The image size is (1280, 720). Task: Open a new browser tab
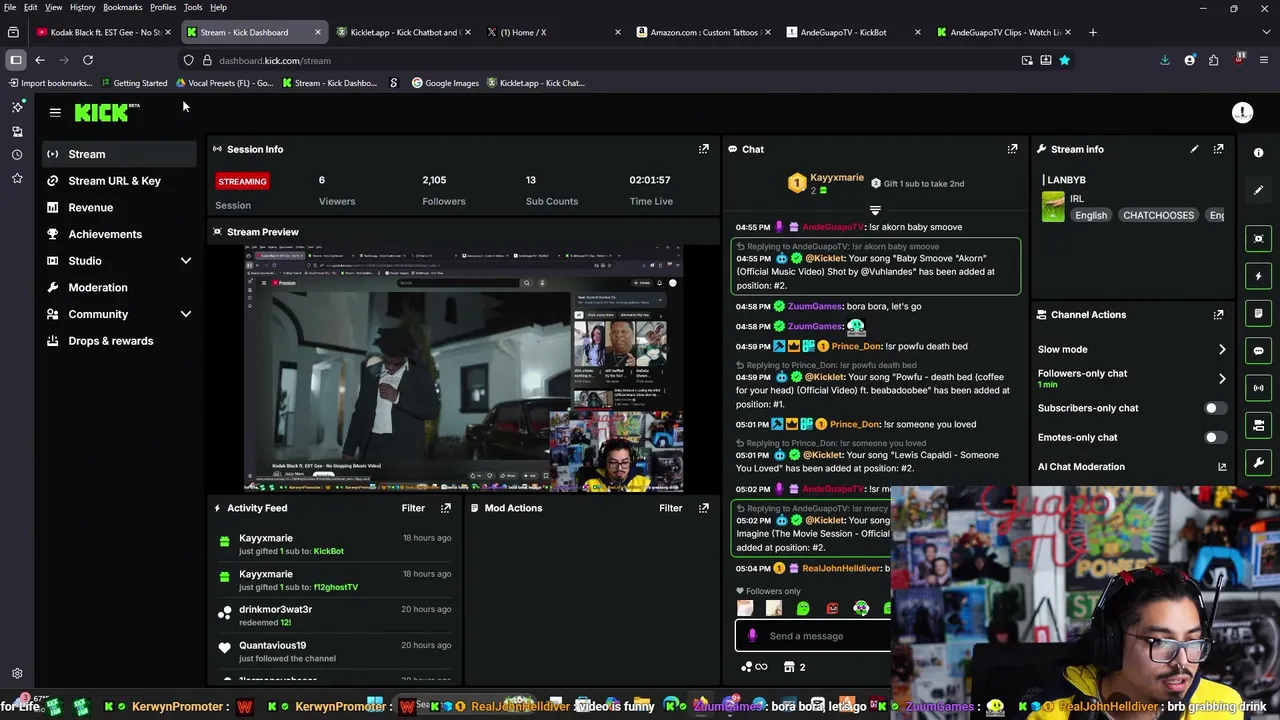pos(1092,32)
